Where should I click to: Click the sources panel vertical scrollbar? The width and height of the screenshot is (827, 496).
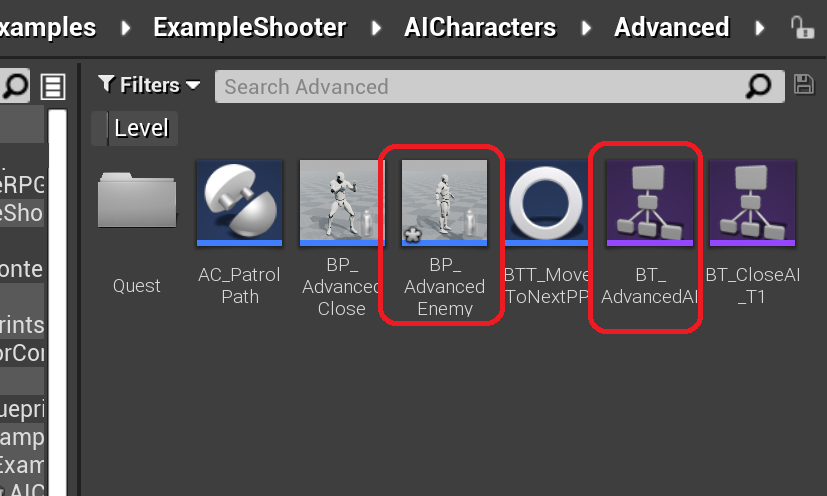tap(57, 302)
